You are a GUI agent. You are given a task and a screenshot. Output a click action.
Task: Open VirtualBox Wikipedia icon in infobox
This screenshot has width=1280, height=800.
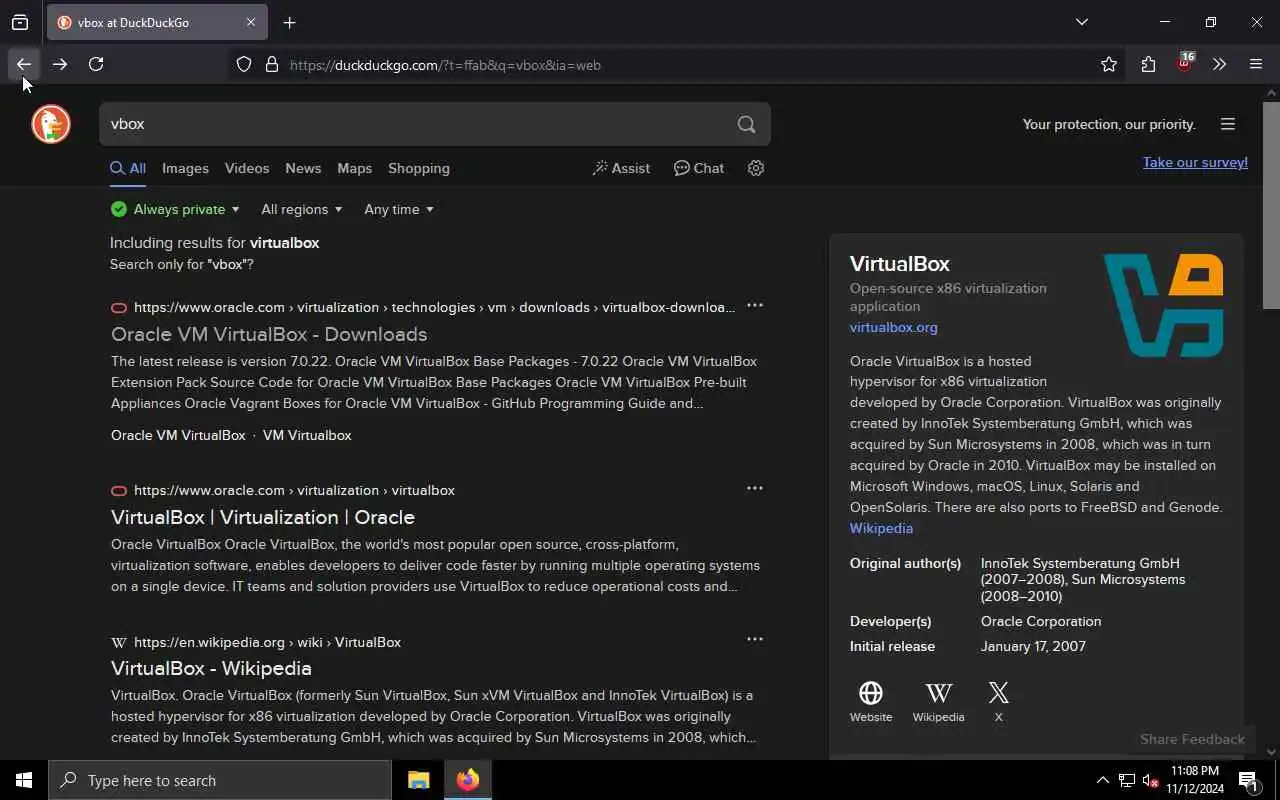(x=938, y=701)
